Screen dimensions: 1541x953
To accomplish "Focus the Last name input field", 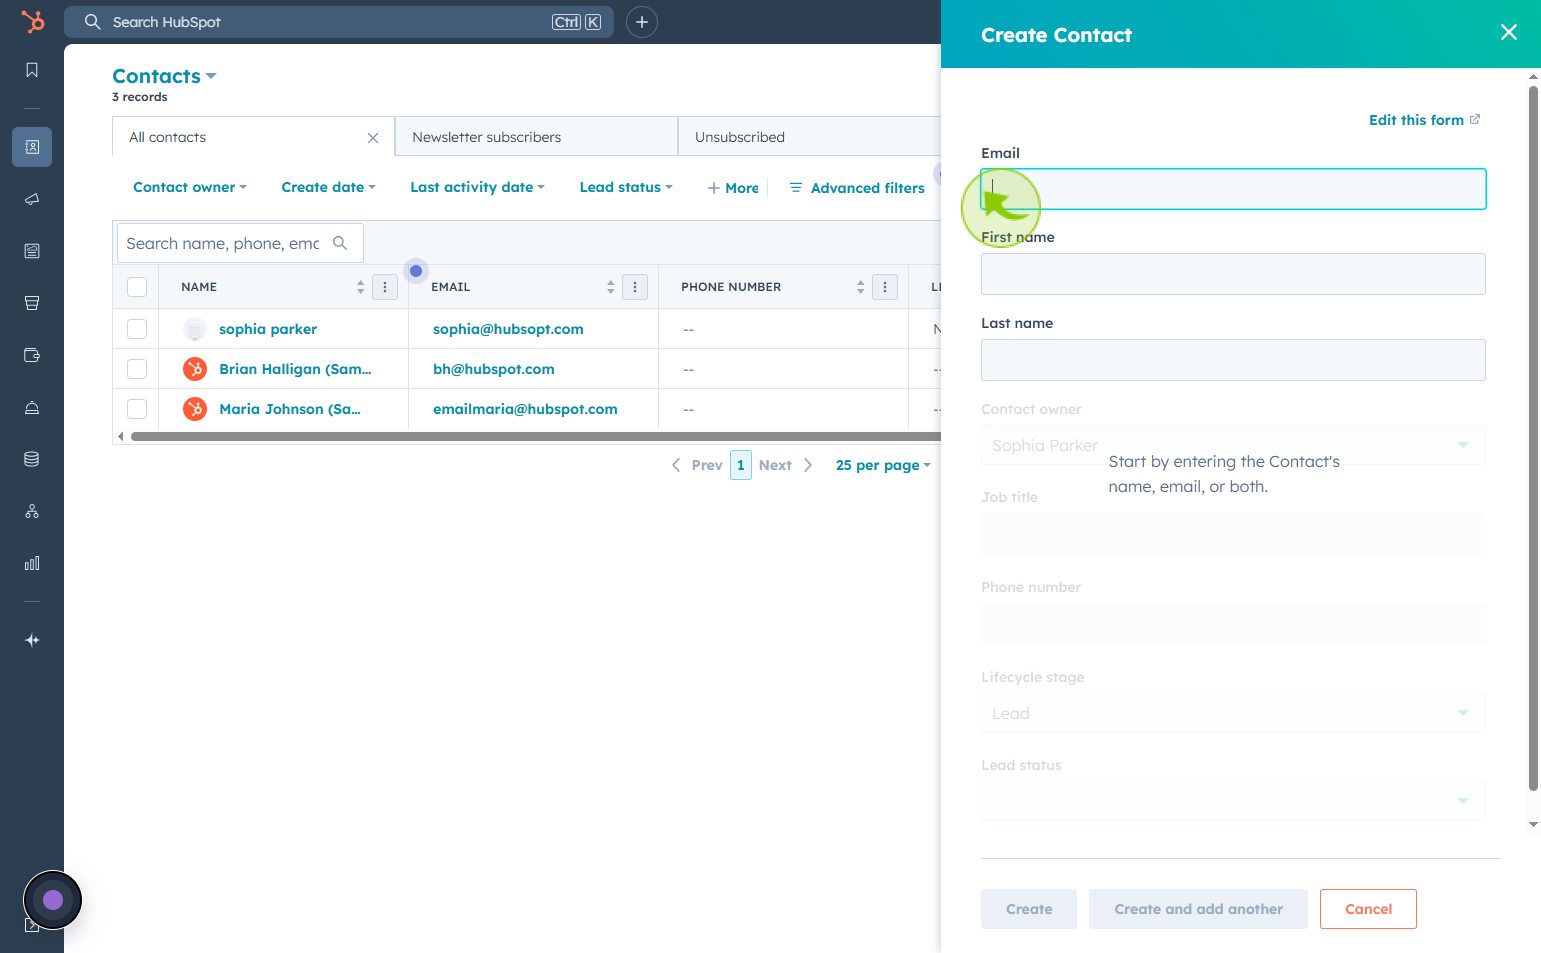I will pyautogui.click(x=1233, y=360).
